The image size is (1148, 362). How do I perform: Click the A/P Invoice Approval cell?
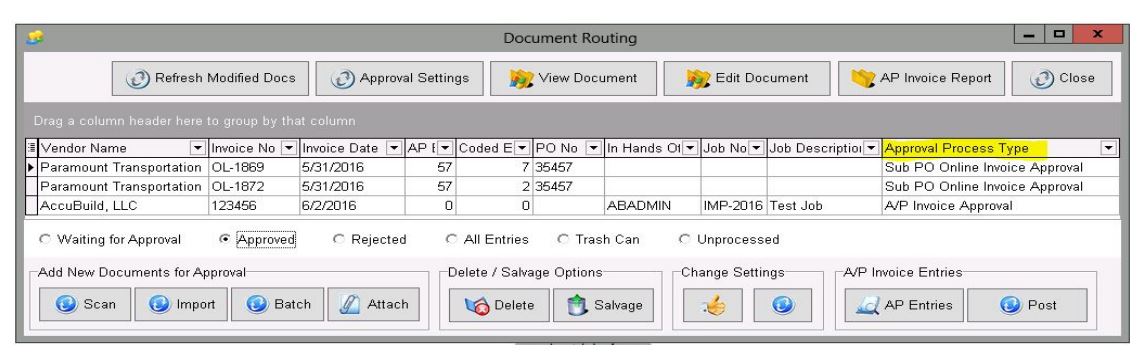[x=1000, y=206]
